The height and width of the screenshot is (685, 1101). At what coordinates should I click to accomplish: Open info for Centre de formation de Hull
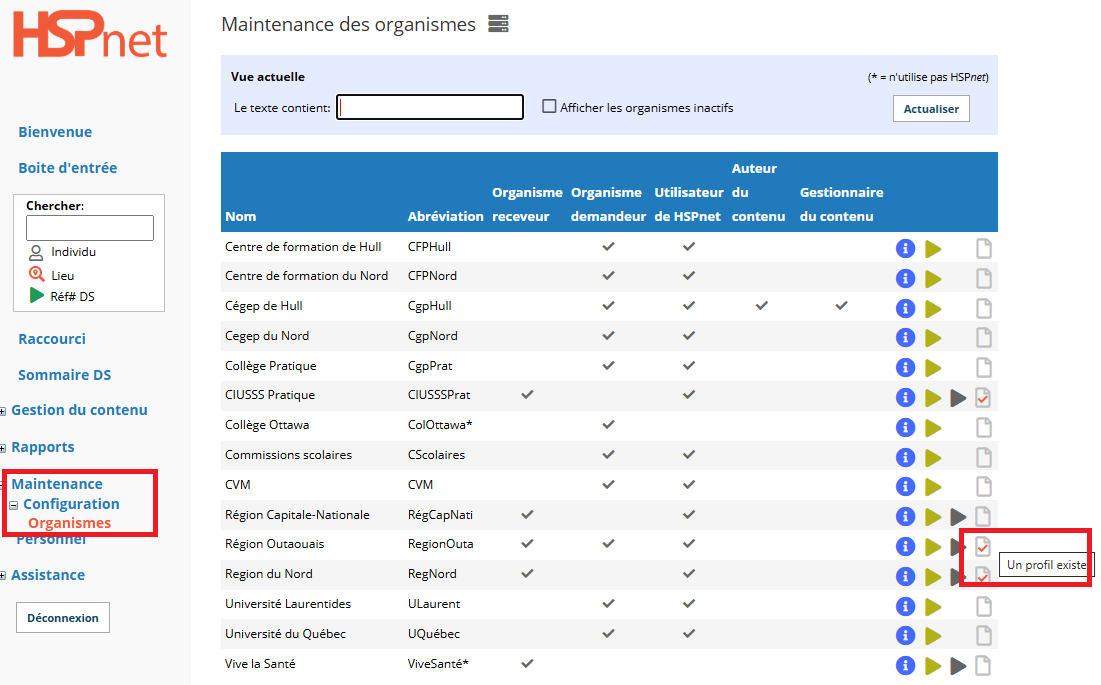(x=905, y=248)
